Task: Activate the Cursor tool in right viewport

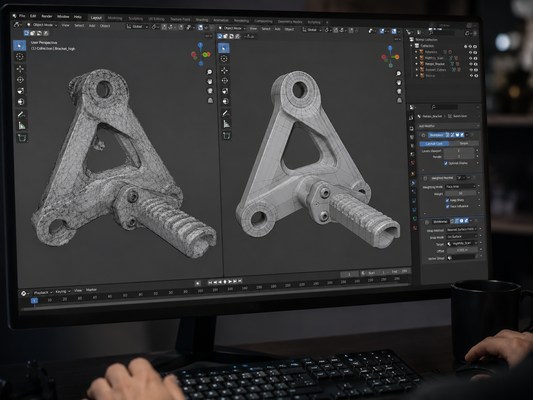Action: point(224,58)
